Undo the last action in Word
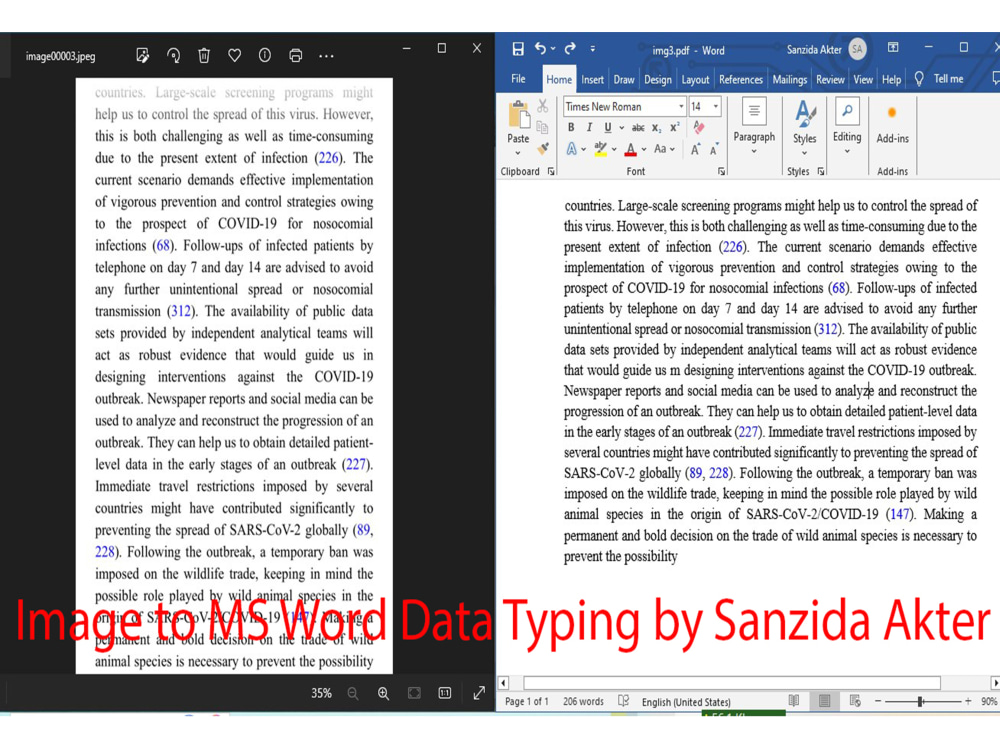Screen dimensions: 1000x750 tap(541, 48)
